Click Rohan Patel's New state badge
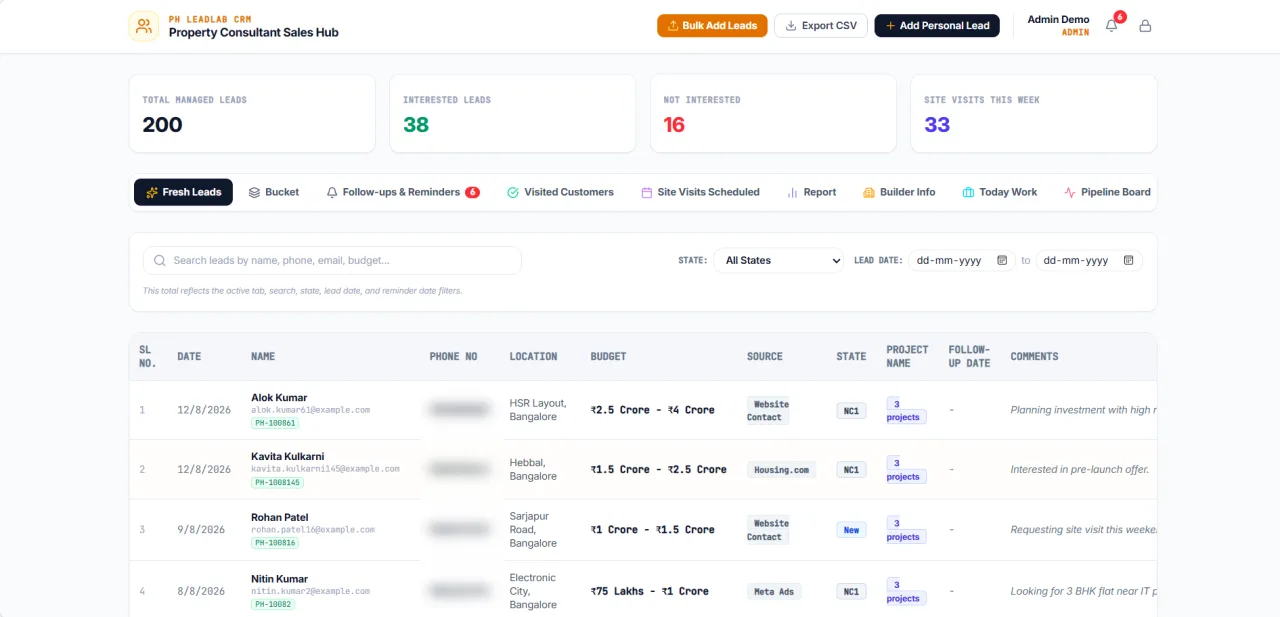 click(x=851, y=530)
